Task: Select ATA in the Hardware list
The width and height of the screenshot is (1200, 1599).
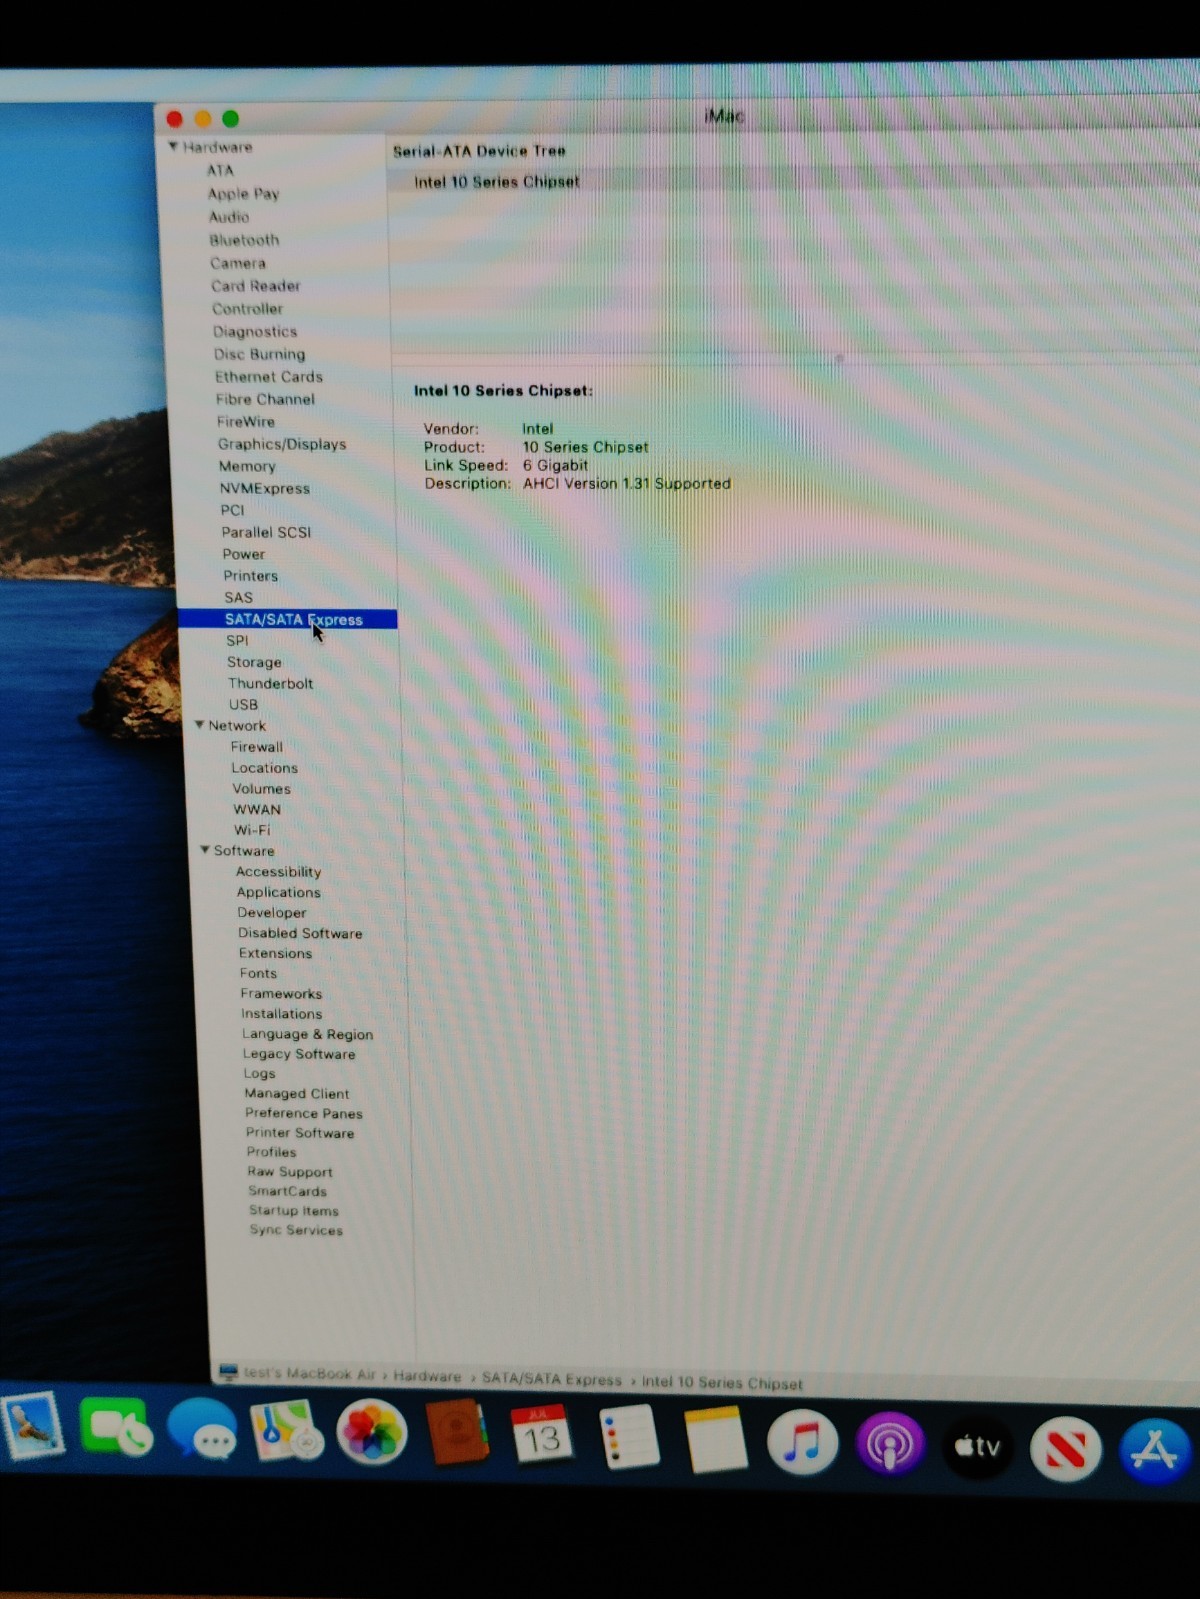Action: (x=219, y=170)
